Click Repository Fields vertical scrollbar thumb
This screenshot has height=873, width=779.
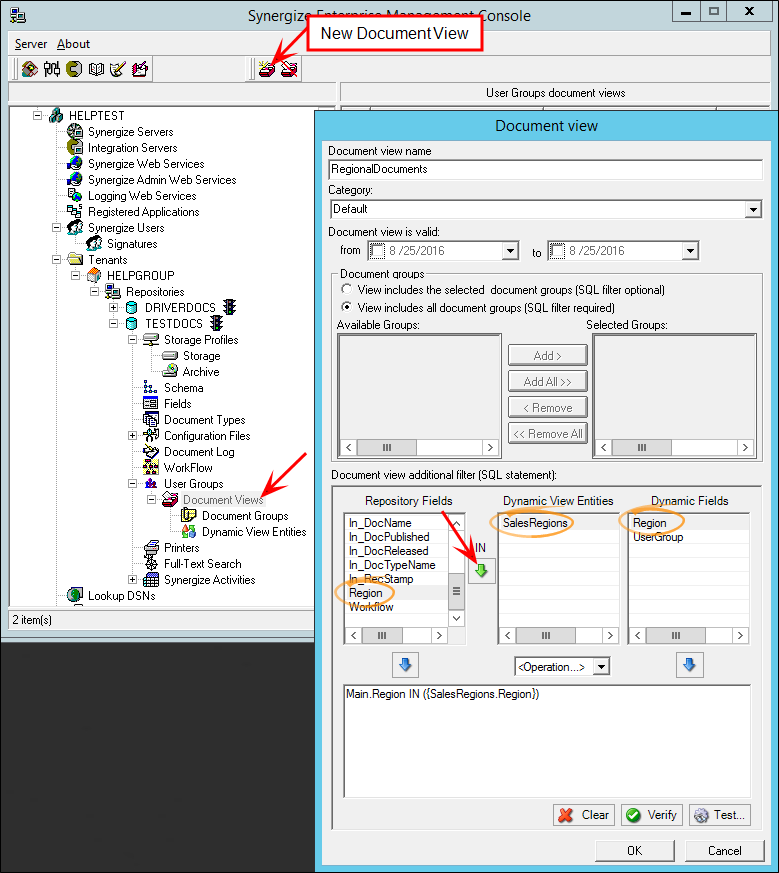456,591
